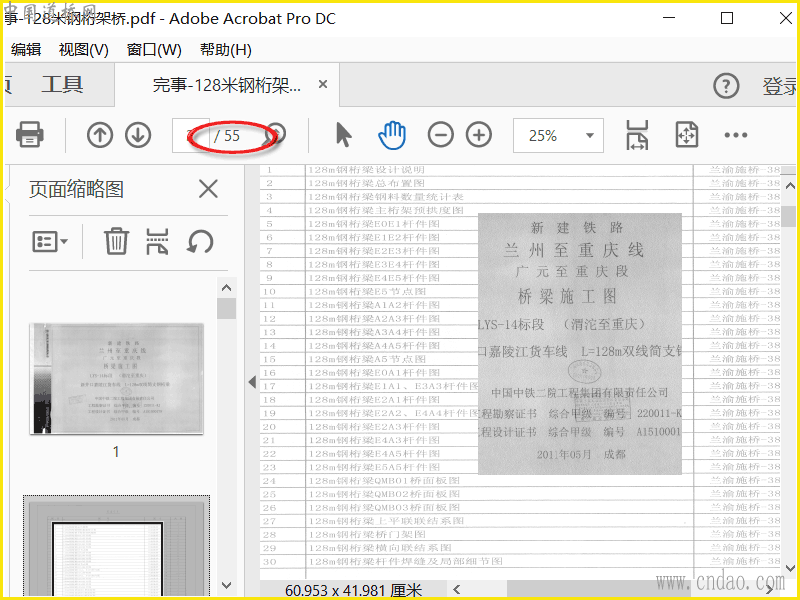Click the Fit to full page icon
Screen dimensions: 800x600
686,135
